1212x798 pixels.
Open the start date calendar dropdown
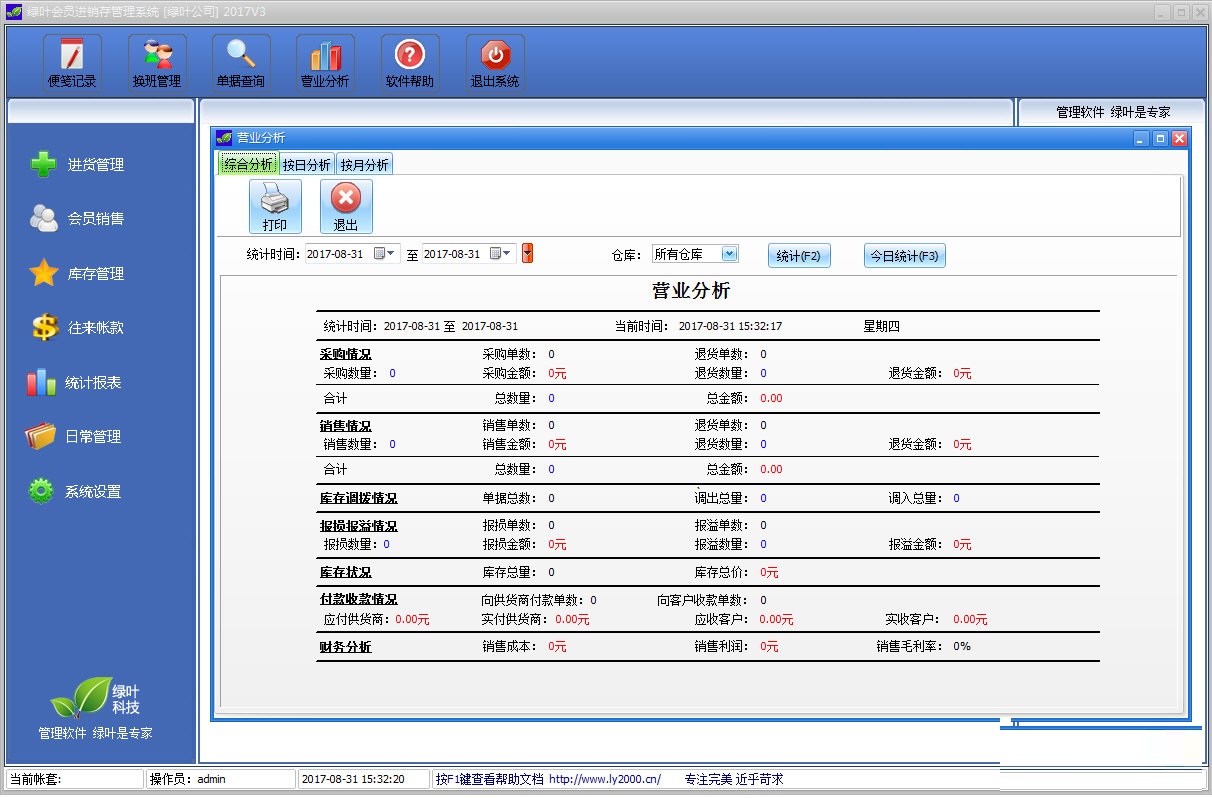click(386, 254)
